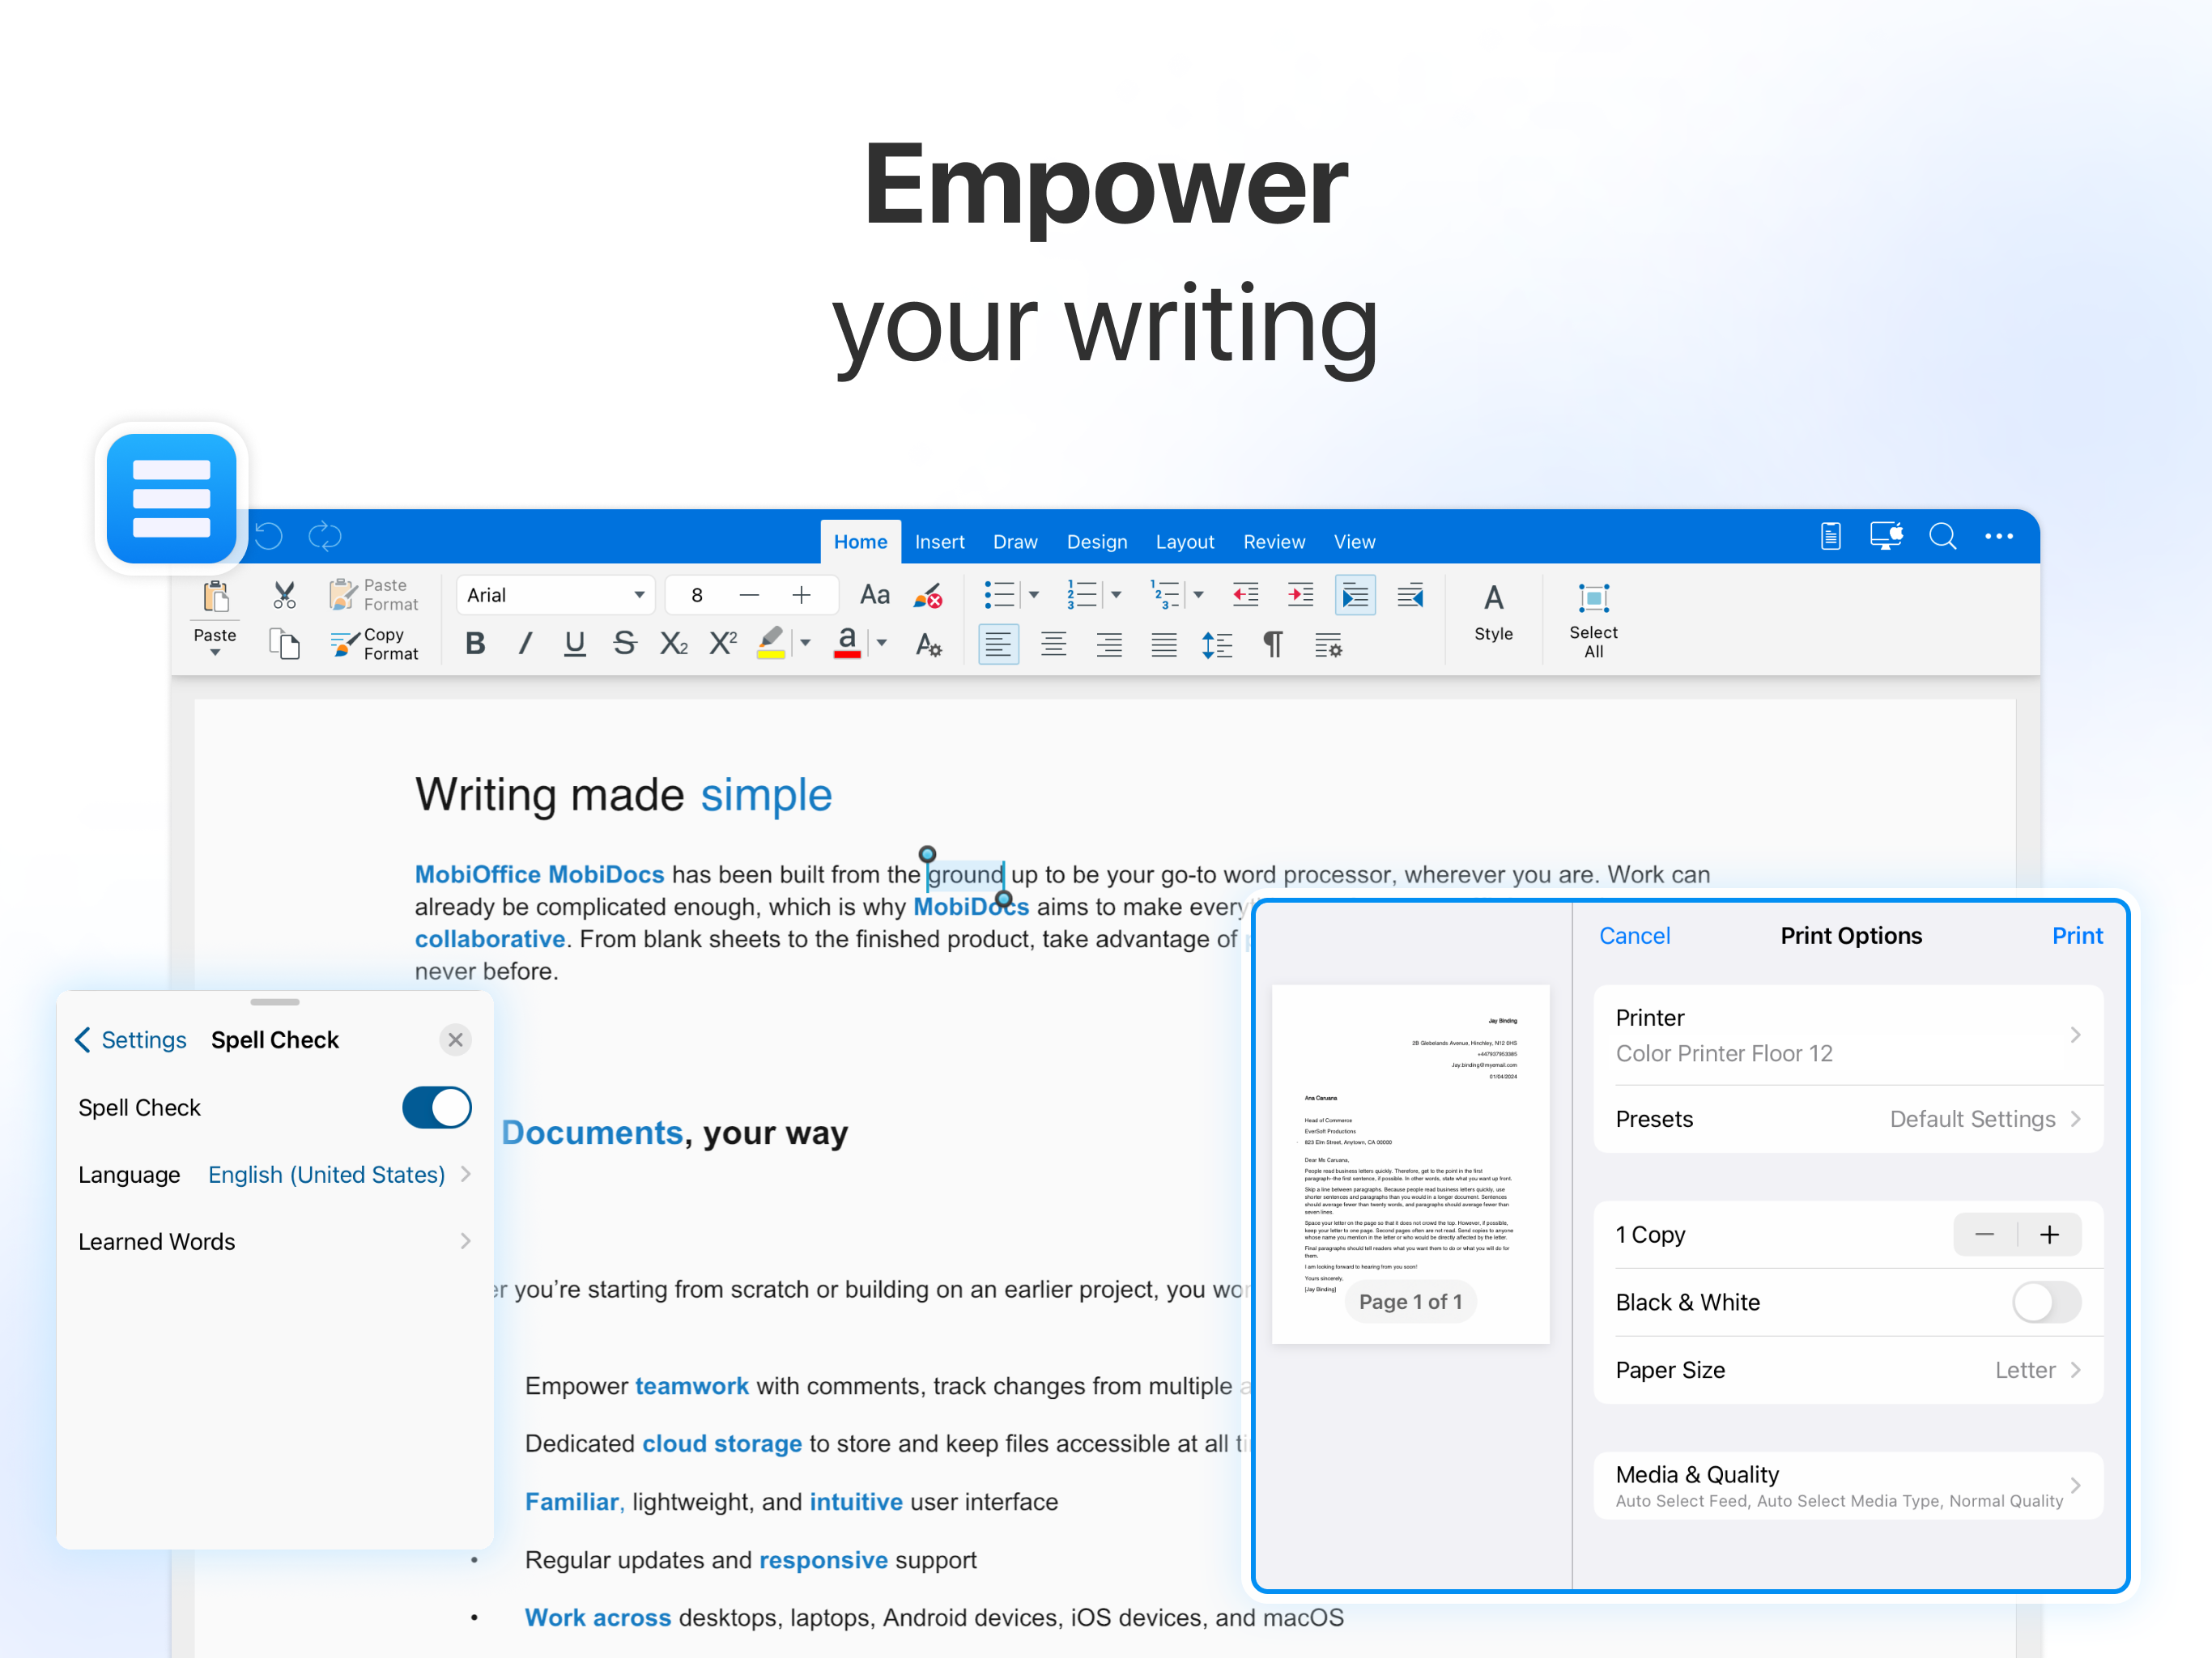Click the Copy pages icon
Image resolution: width=2212 pixels, height=1658 pixels.
pos(285,644)
